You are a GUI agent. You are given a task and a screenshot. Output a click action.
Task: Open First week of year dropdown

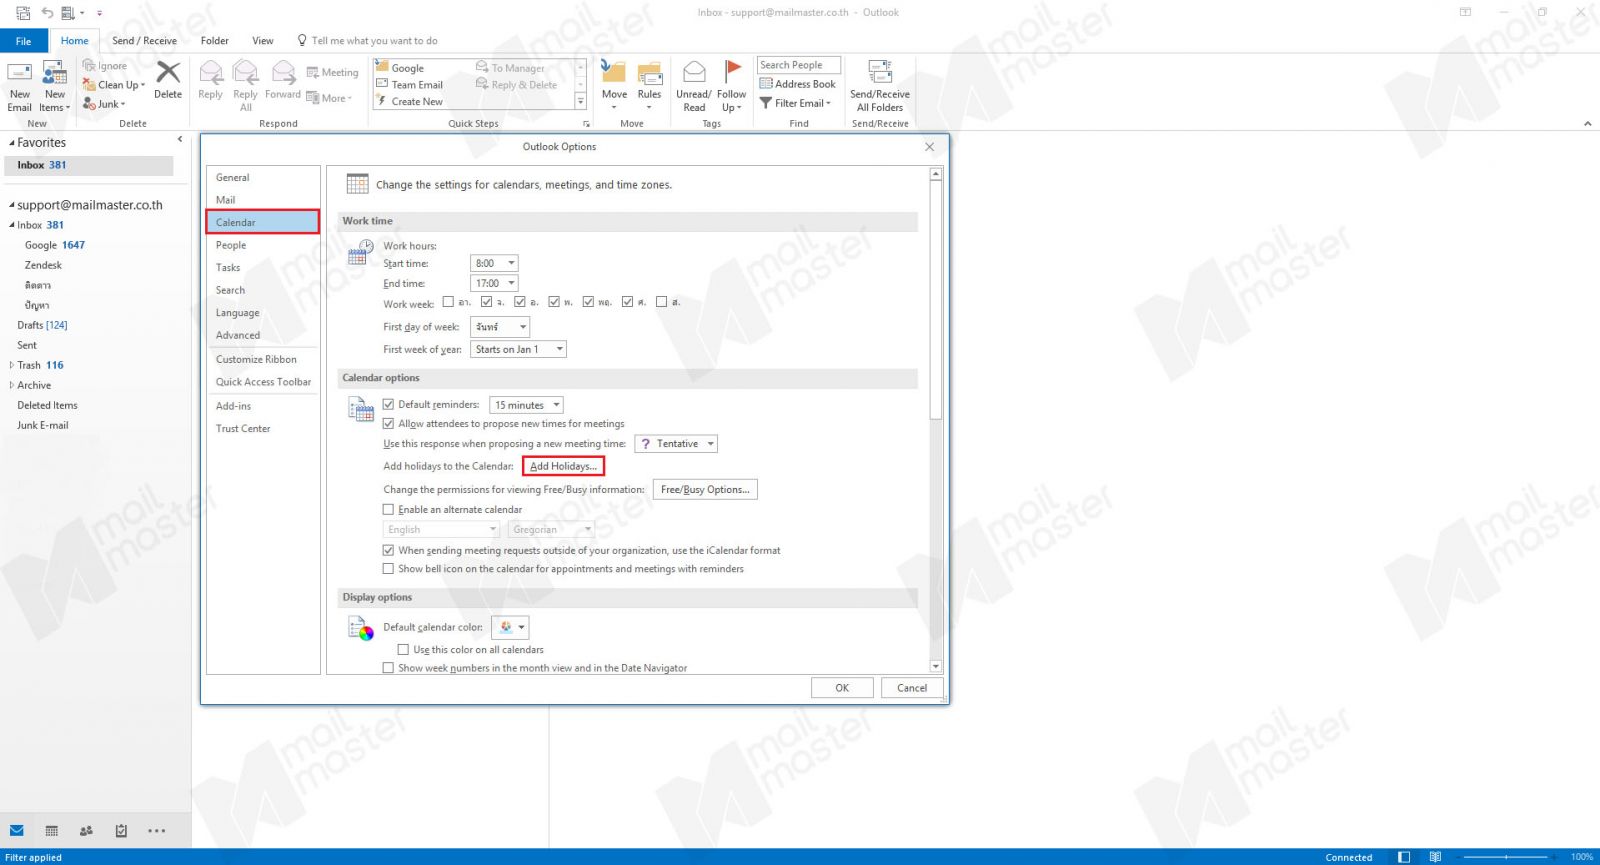tap(519, 349)
